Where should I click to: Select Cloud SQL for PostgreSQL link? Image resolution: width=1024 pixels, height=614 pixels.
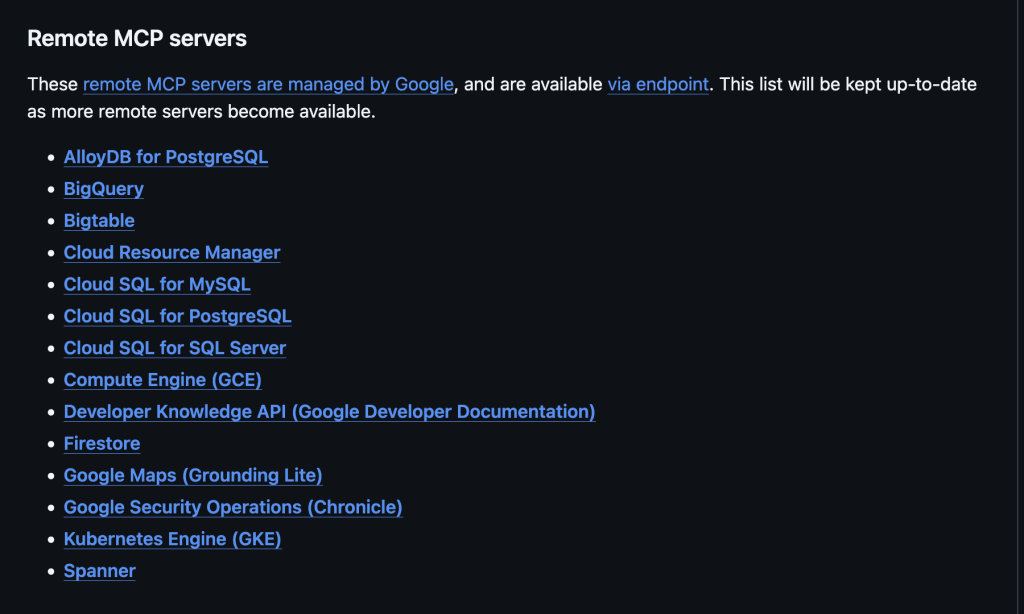(x=177, y=316)
